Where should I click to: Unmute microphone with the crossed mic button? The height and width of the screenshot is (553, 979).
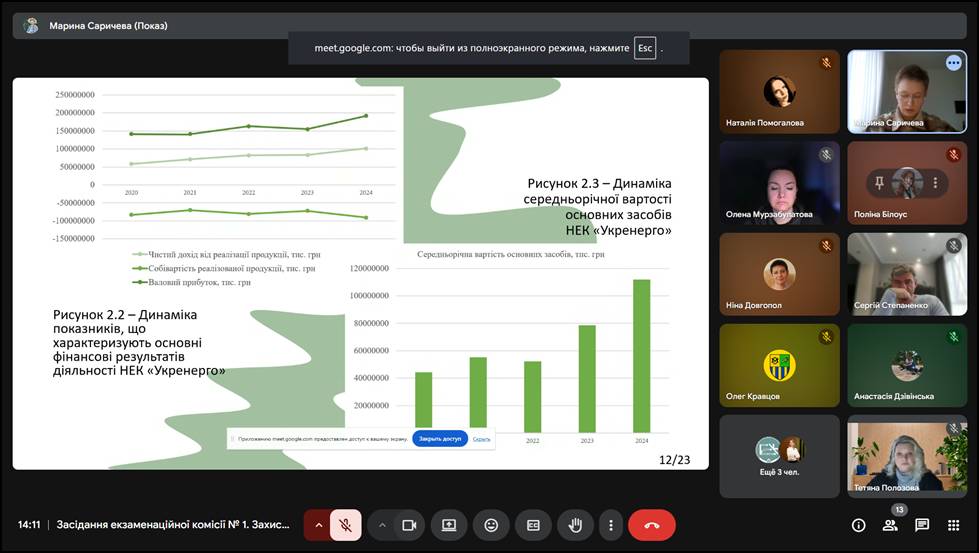coord(345,525)
